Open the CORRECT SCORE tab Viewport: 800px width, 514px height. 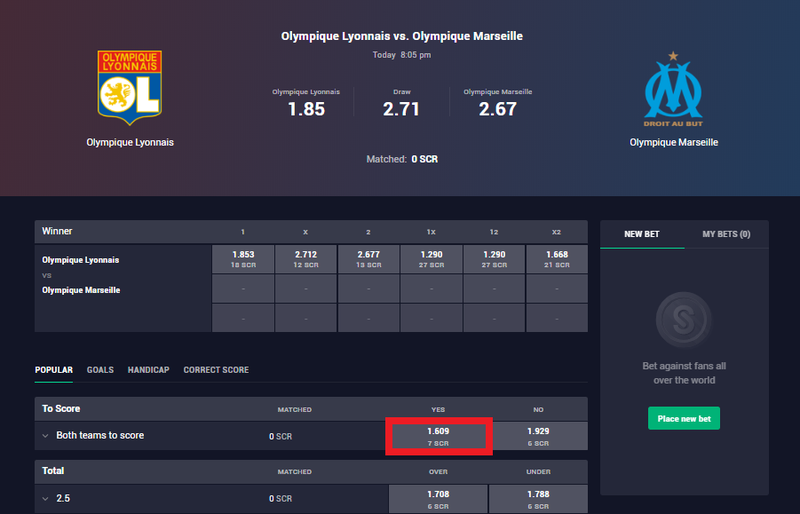pos(216,370)
